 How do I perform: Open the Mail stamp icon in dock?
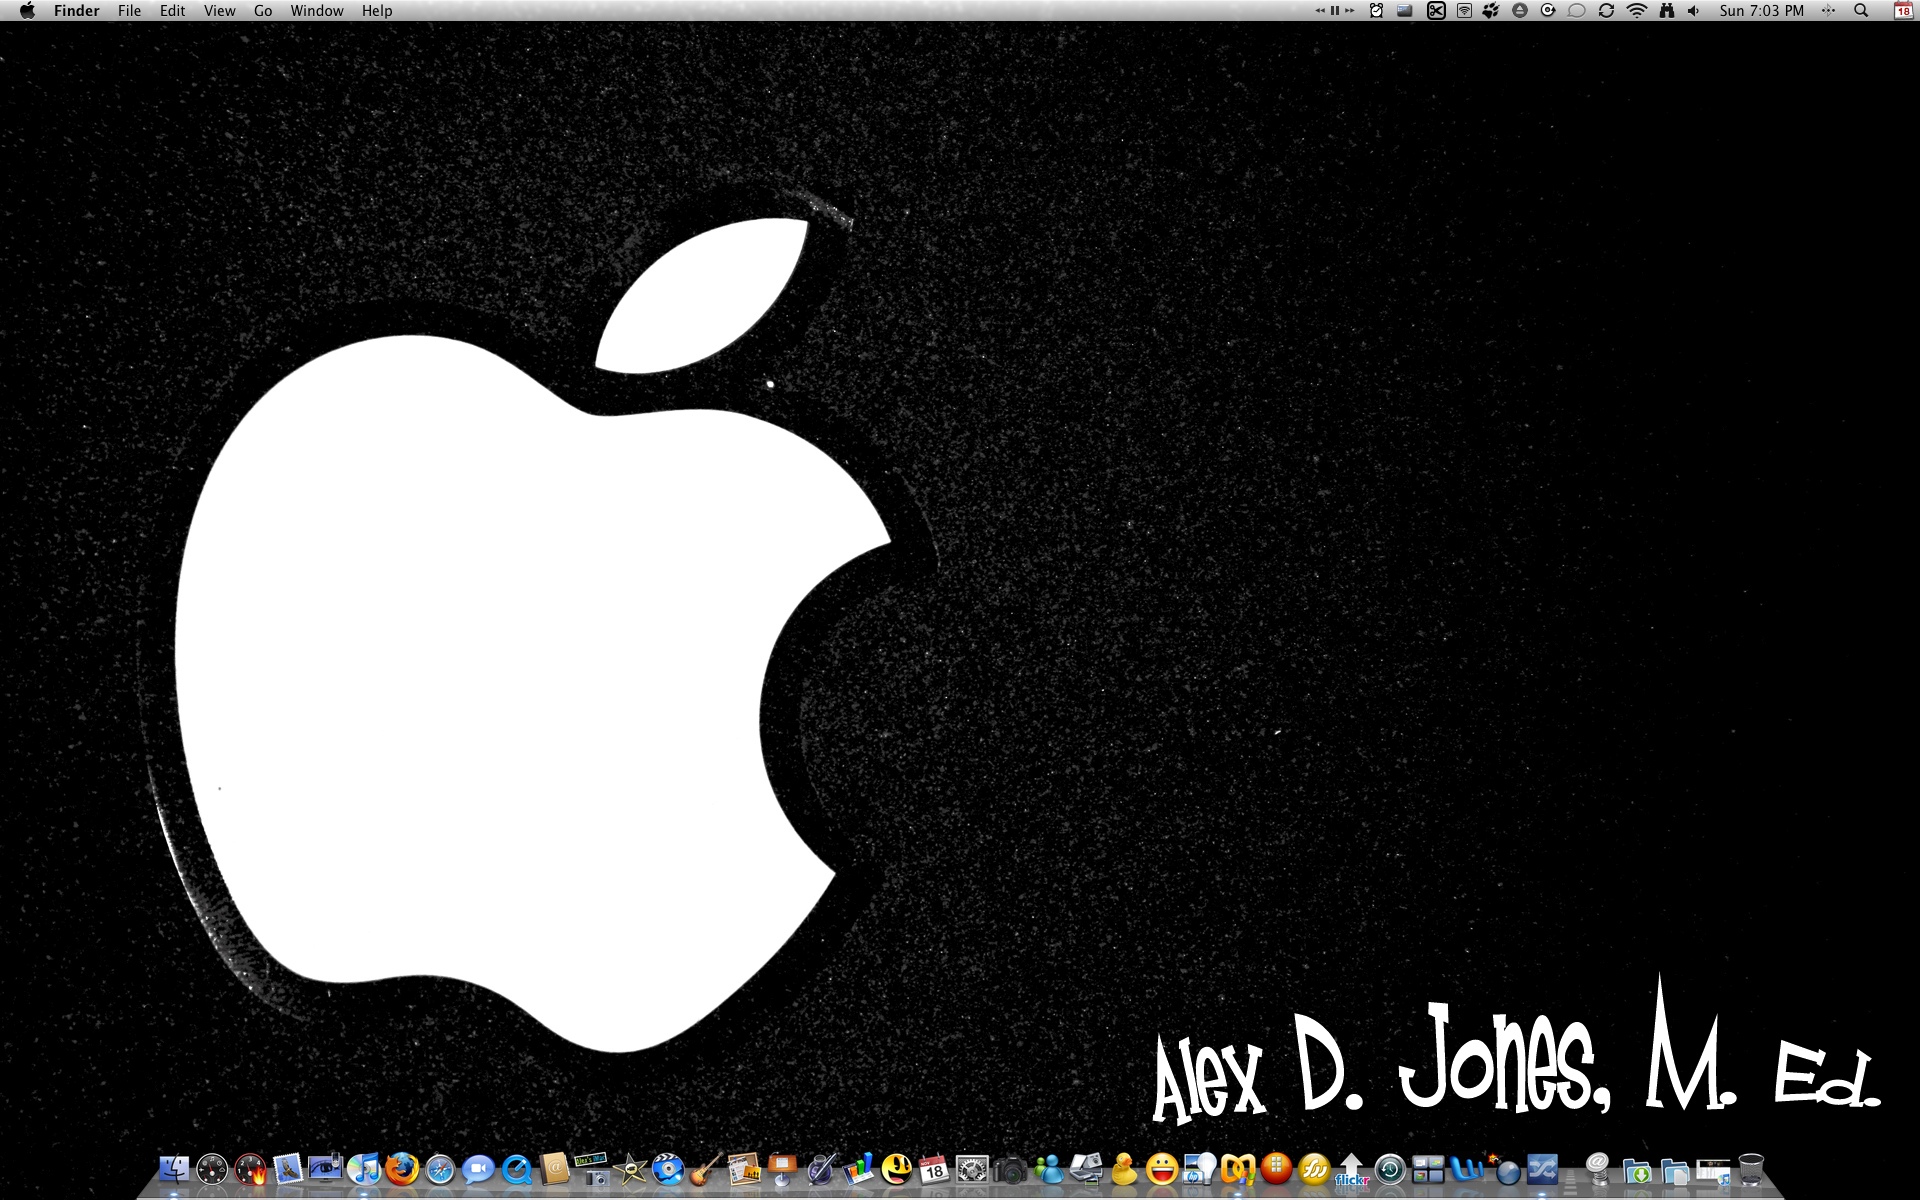[x=288, y=1168]
